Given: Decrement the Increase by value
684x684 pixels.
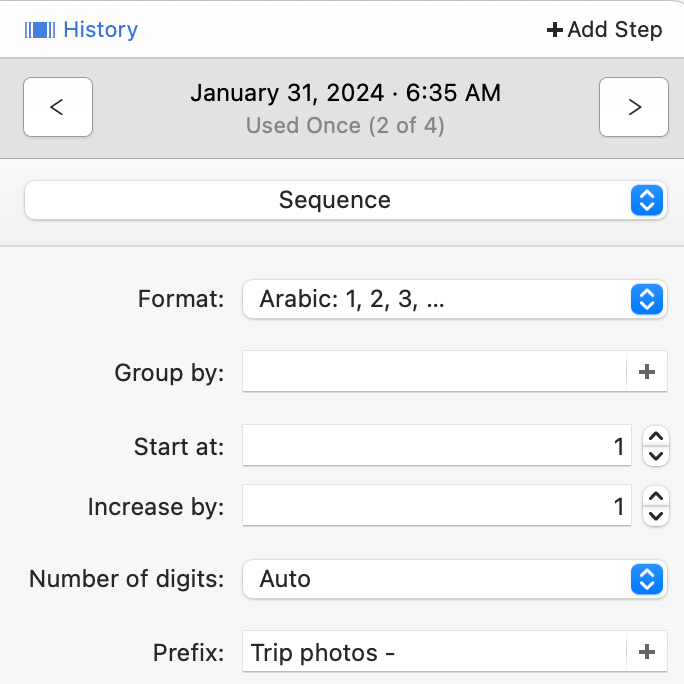Looking at the screenshot, I should pyautogui.click(x=655, y=517).
